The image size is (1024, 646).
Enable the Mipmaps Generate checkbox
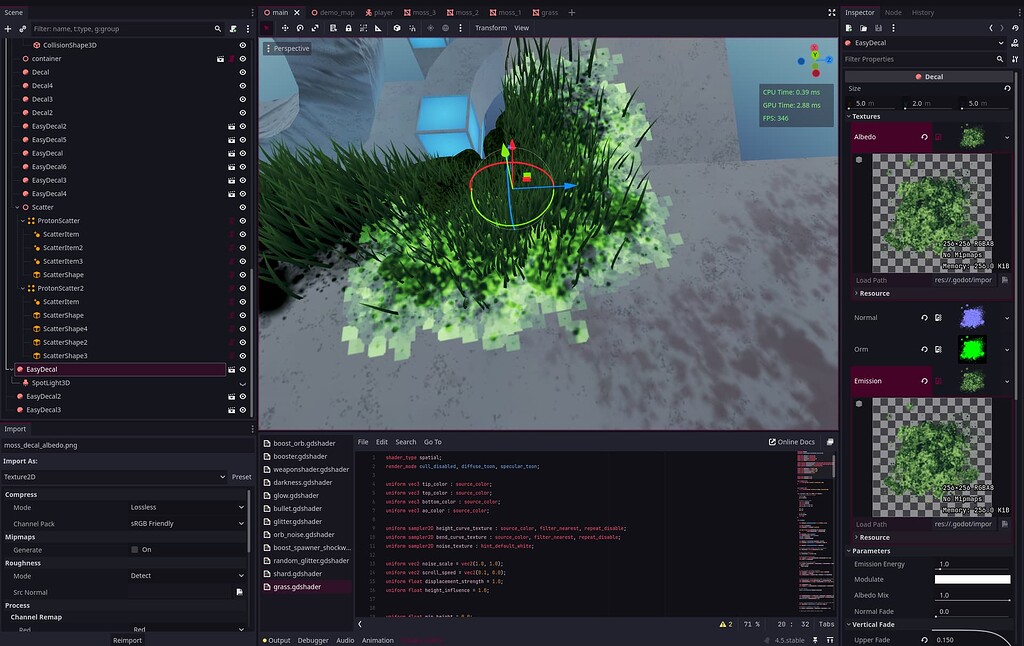pos(135,549)
